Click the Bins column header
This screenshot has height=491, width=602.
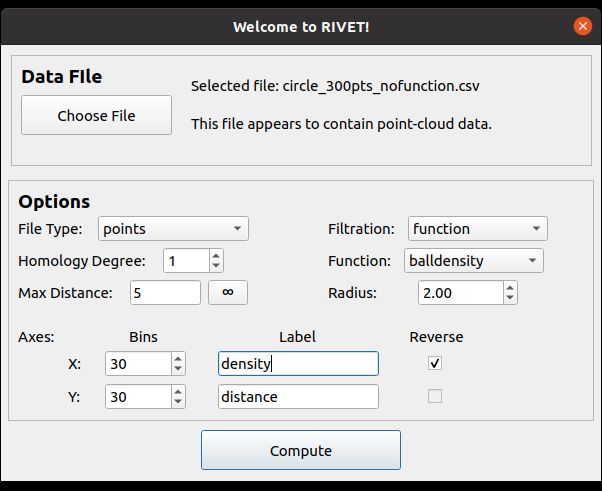coord(143,337)
